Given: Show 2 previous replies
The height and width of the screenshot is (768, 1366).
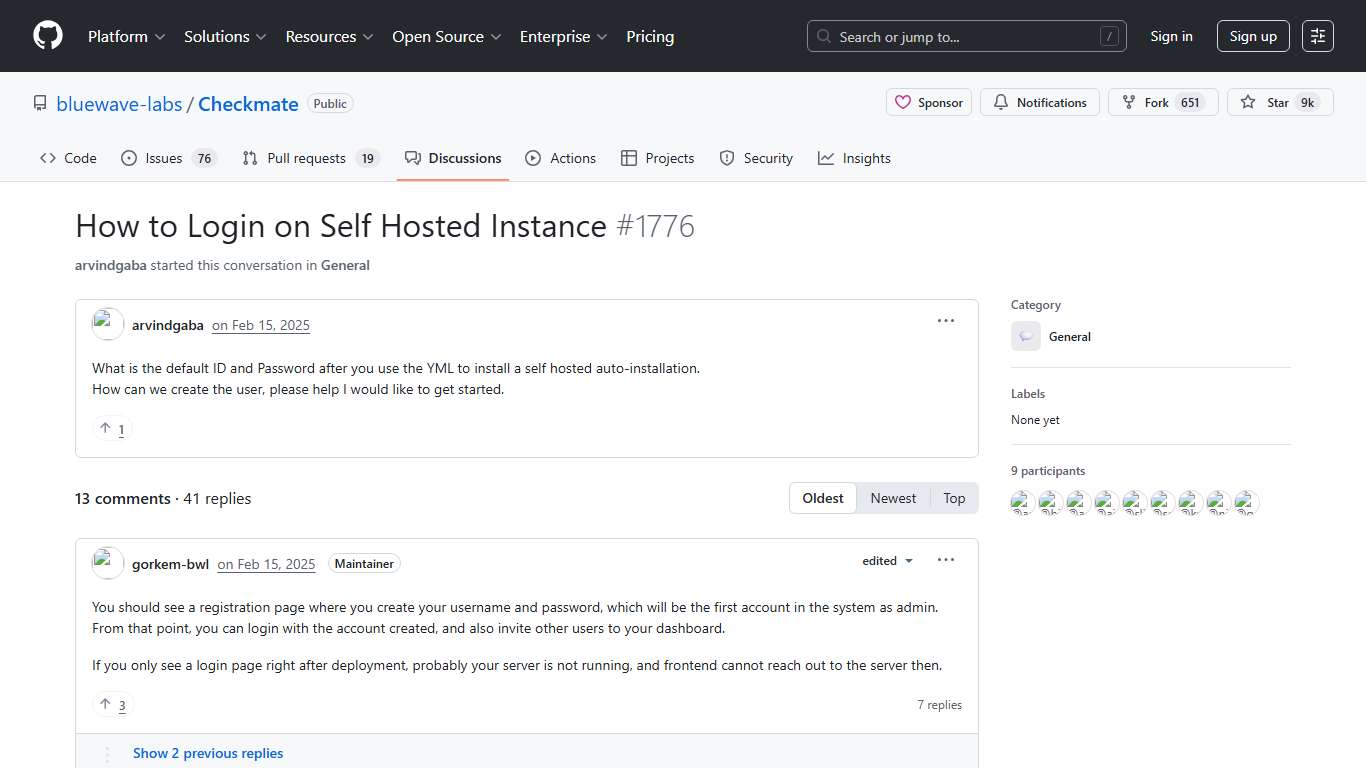Looking at the screenshot, I should (208, 752).
